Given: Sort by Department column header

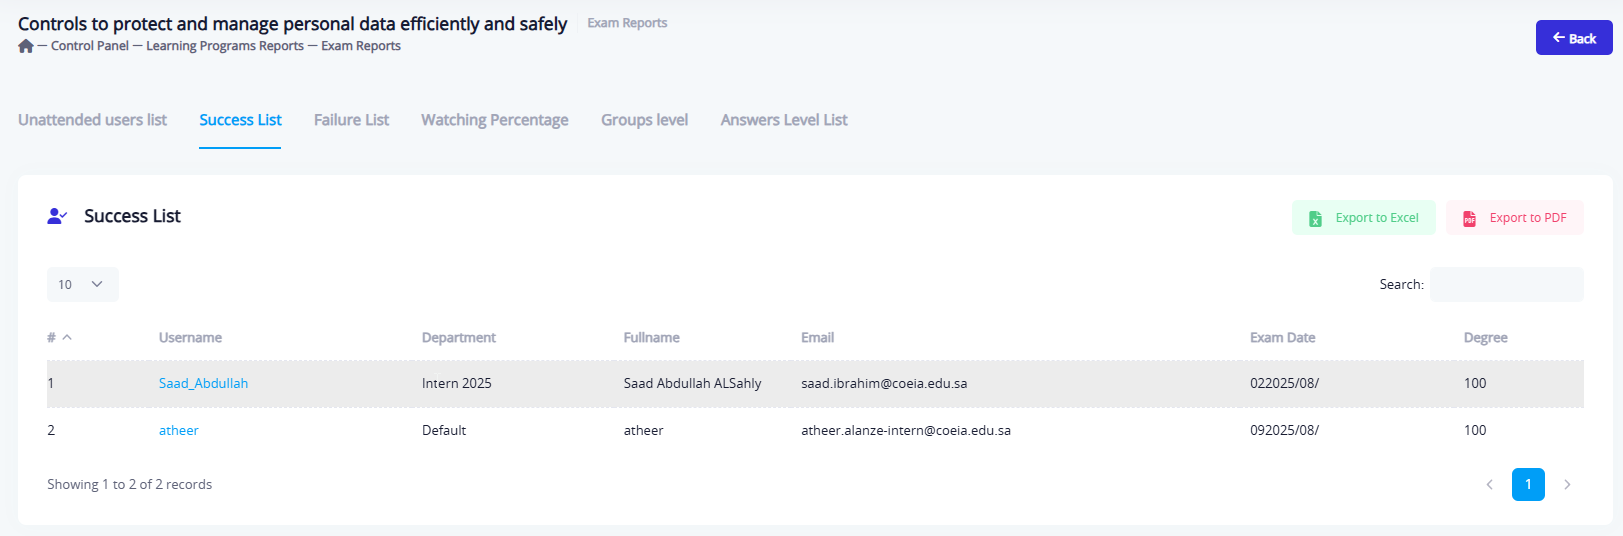Looking at the screenshot, I should [x=459, y=338].
